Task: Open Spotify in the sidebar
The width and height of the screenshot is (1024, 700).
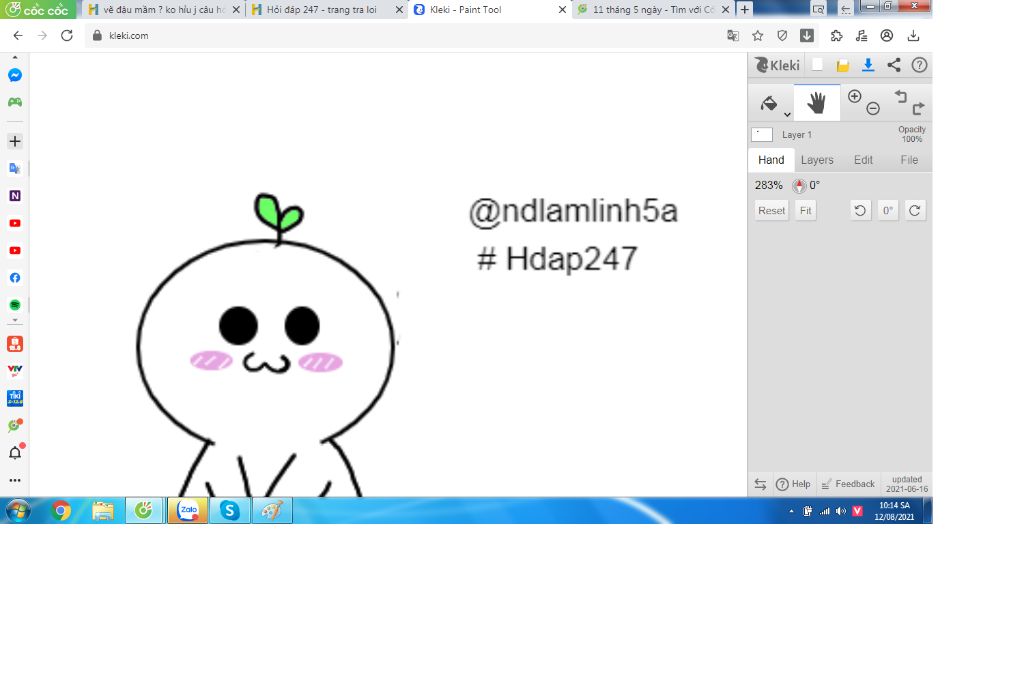Action: click(15, 305)
